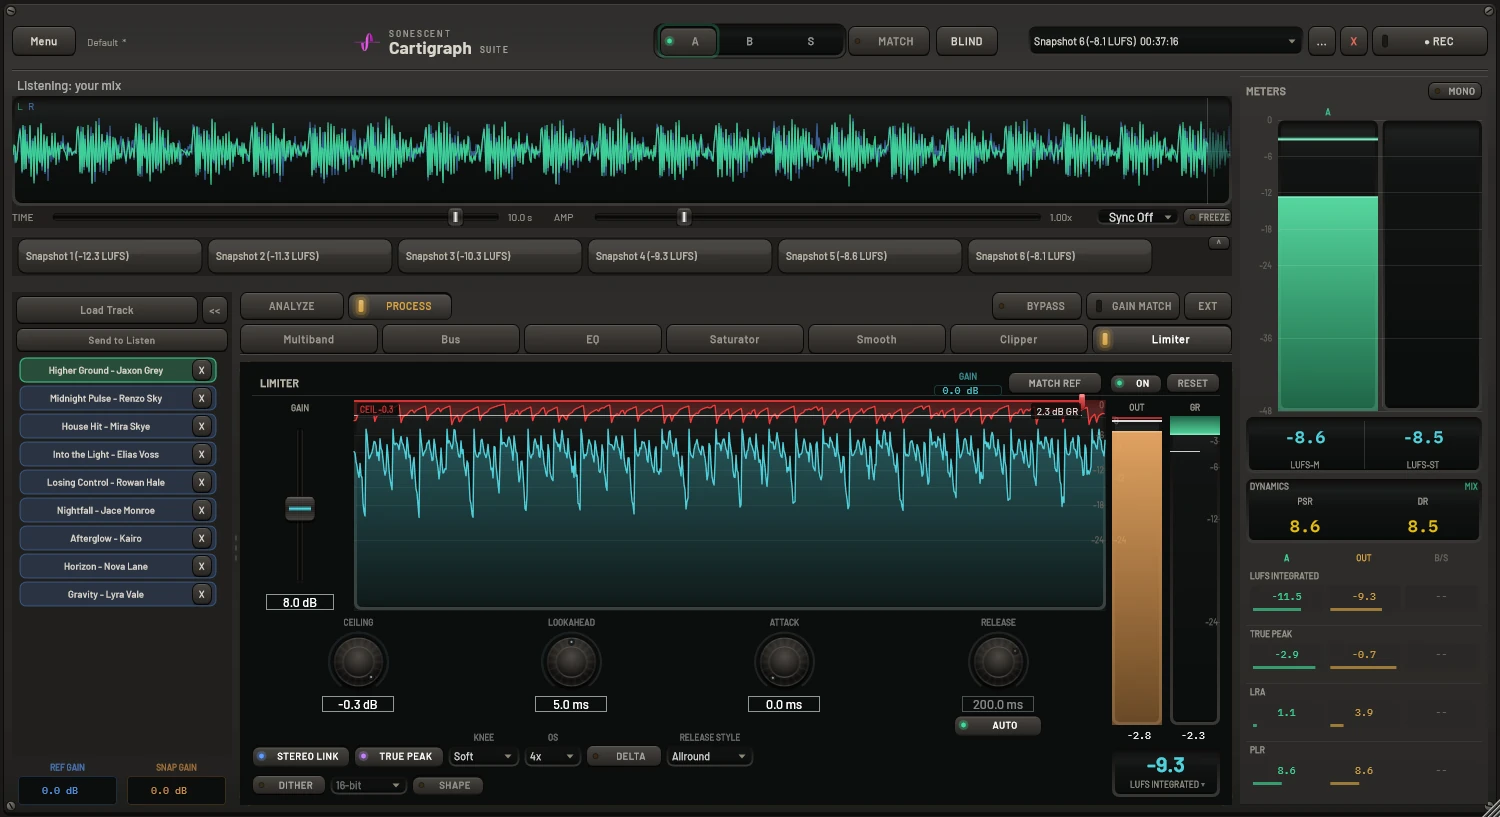Remove Higher Ground - Jaxon Grey track
The height and width of the screenshot is (817, 1500).
click(201, 370)
